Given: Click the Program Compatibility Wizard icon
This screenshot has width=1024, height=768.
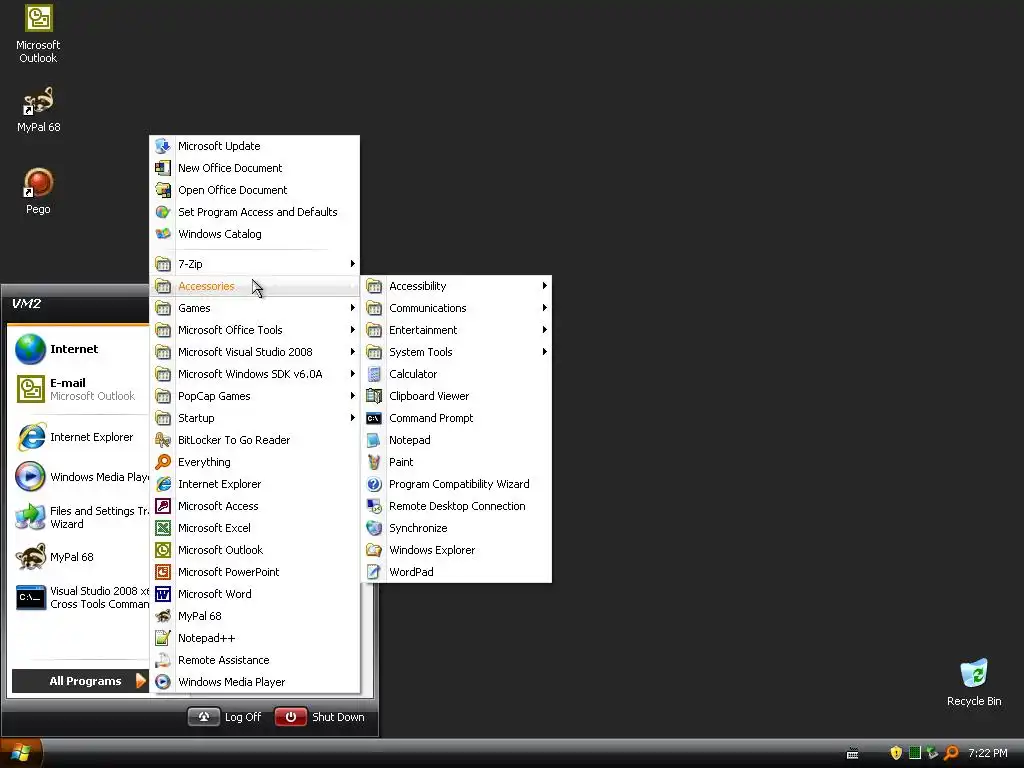Looking at the screenshot, I should click(374, 484).
